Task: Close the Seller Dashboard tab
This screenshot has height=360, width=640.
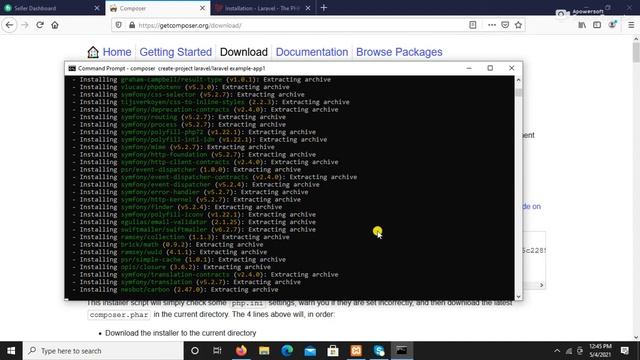Action: point(97,8)
